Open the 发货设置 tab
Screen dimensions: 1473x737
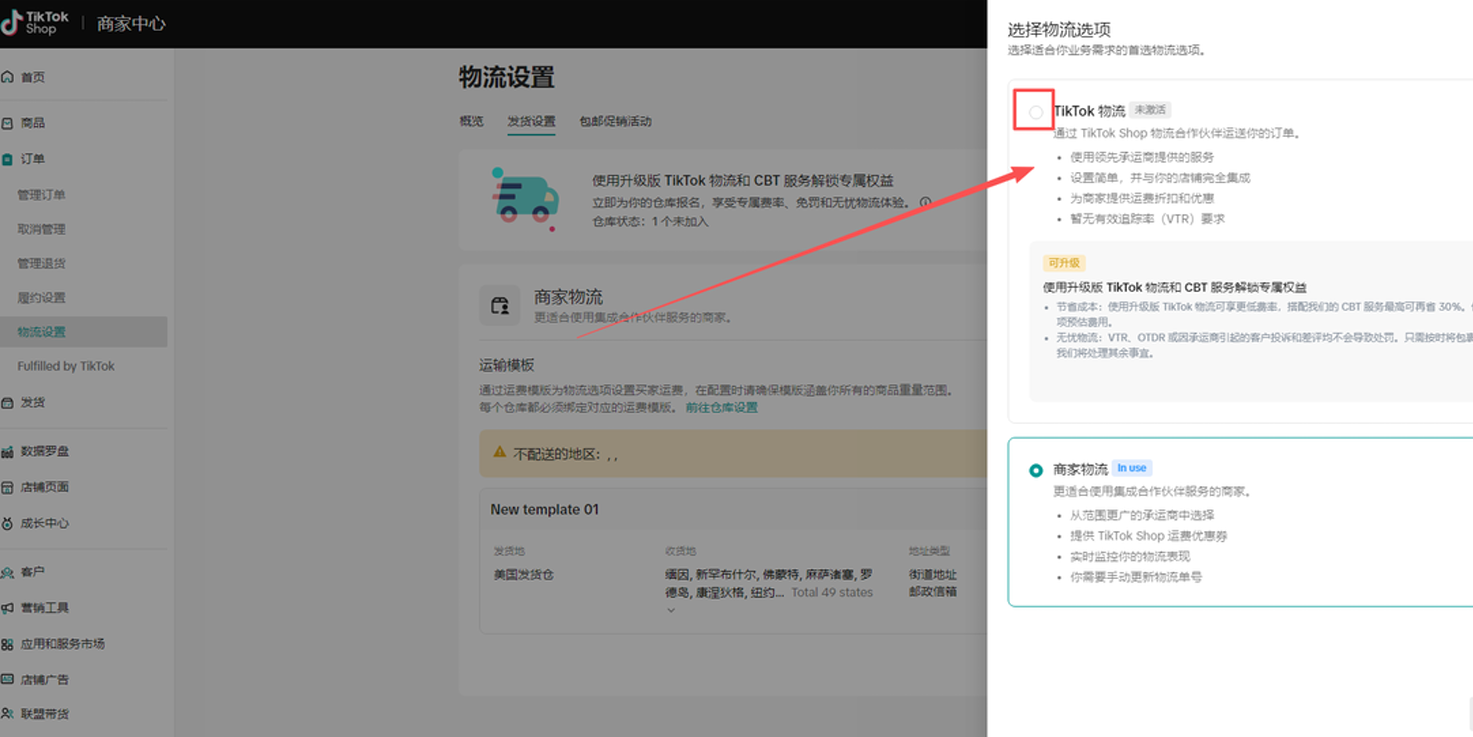533,121
